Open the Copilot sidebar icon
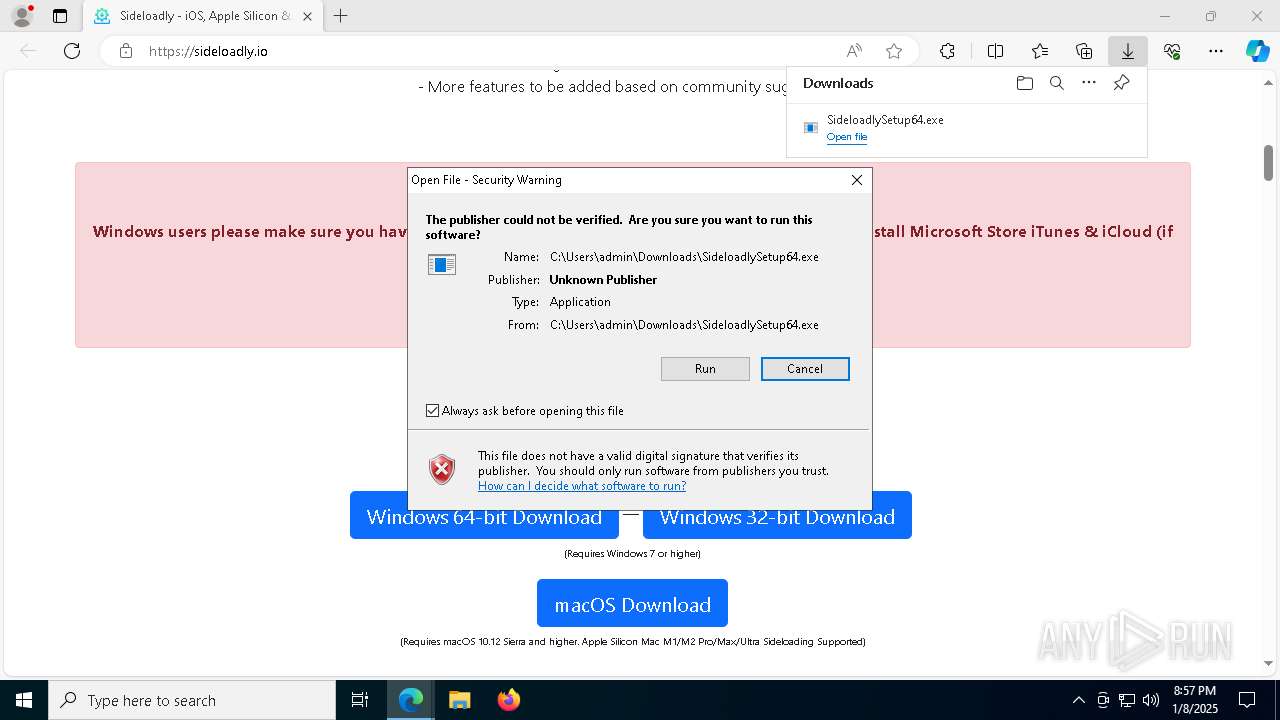This screenshot has height=720, width=1280. coord(1257,51)
